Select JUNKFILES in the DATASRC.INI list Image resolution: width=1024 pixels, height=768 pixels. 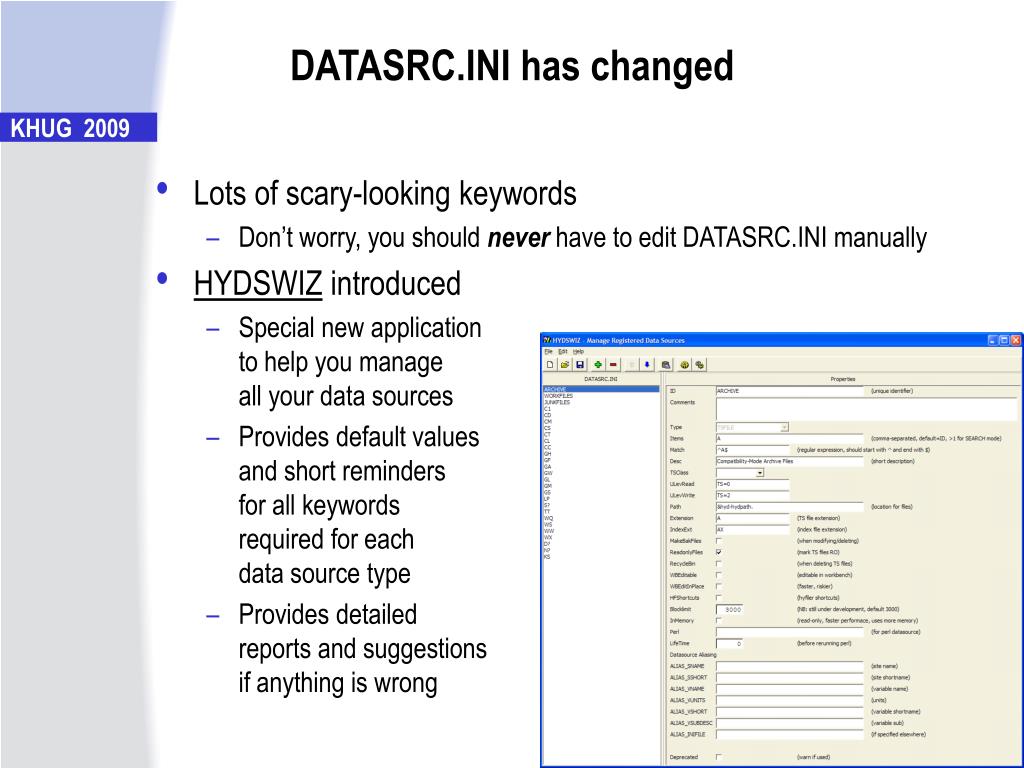coord(557,402)
